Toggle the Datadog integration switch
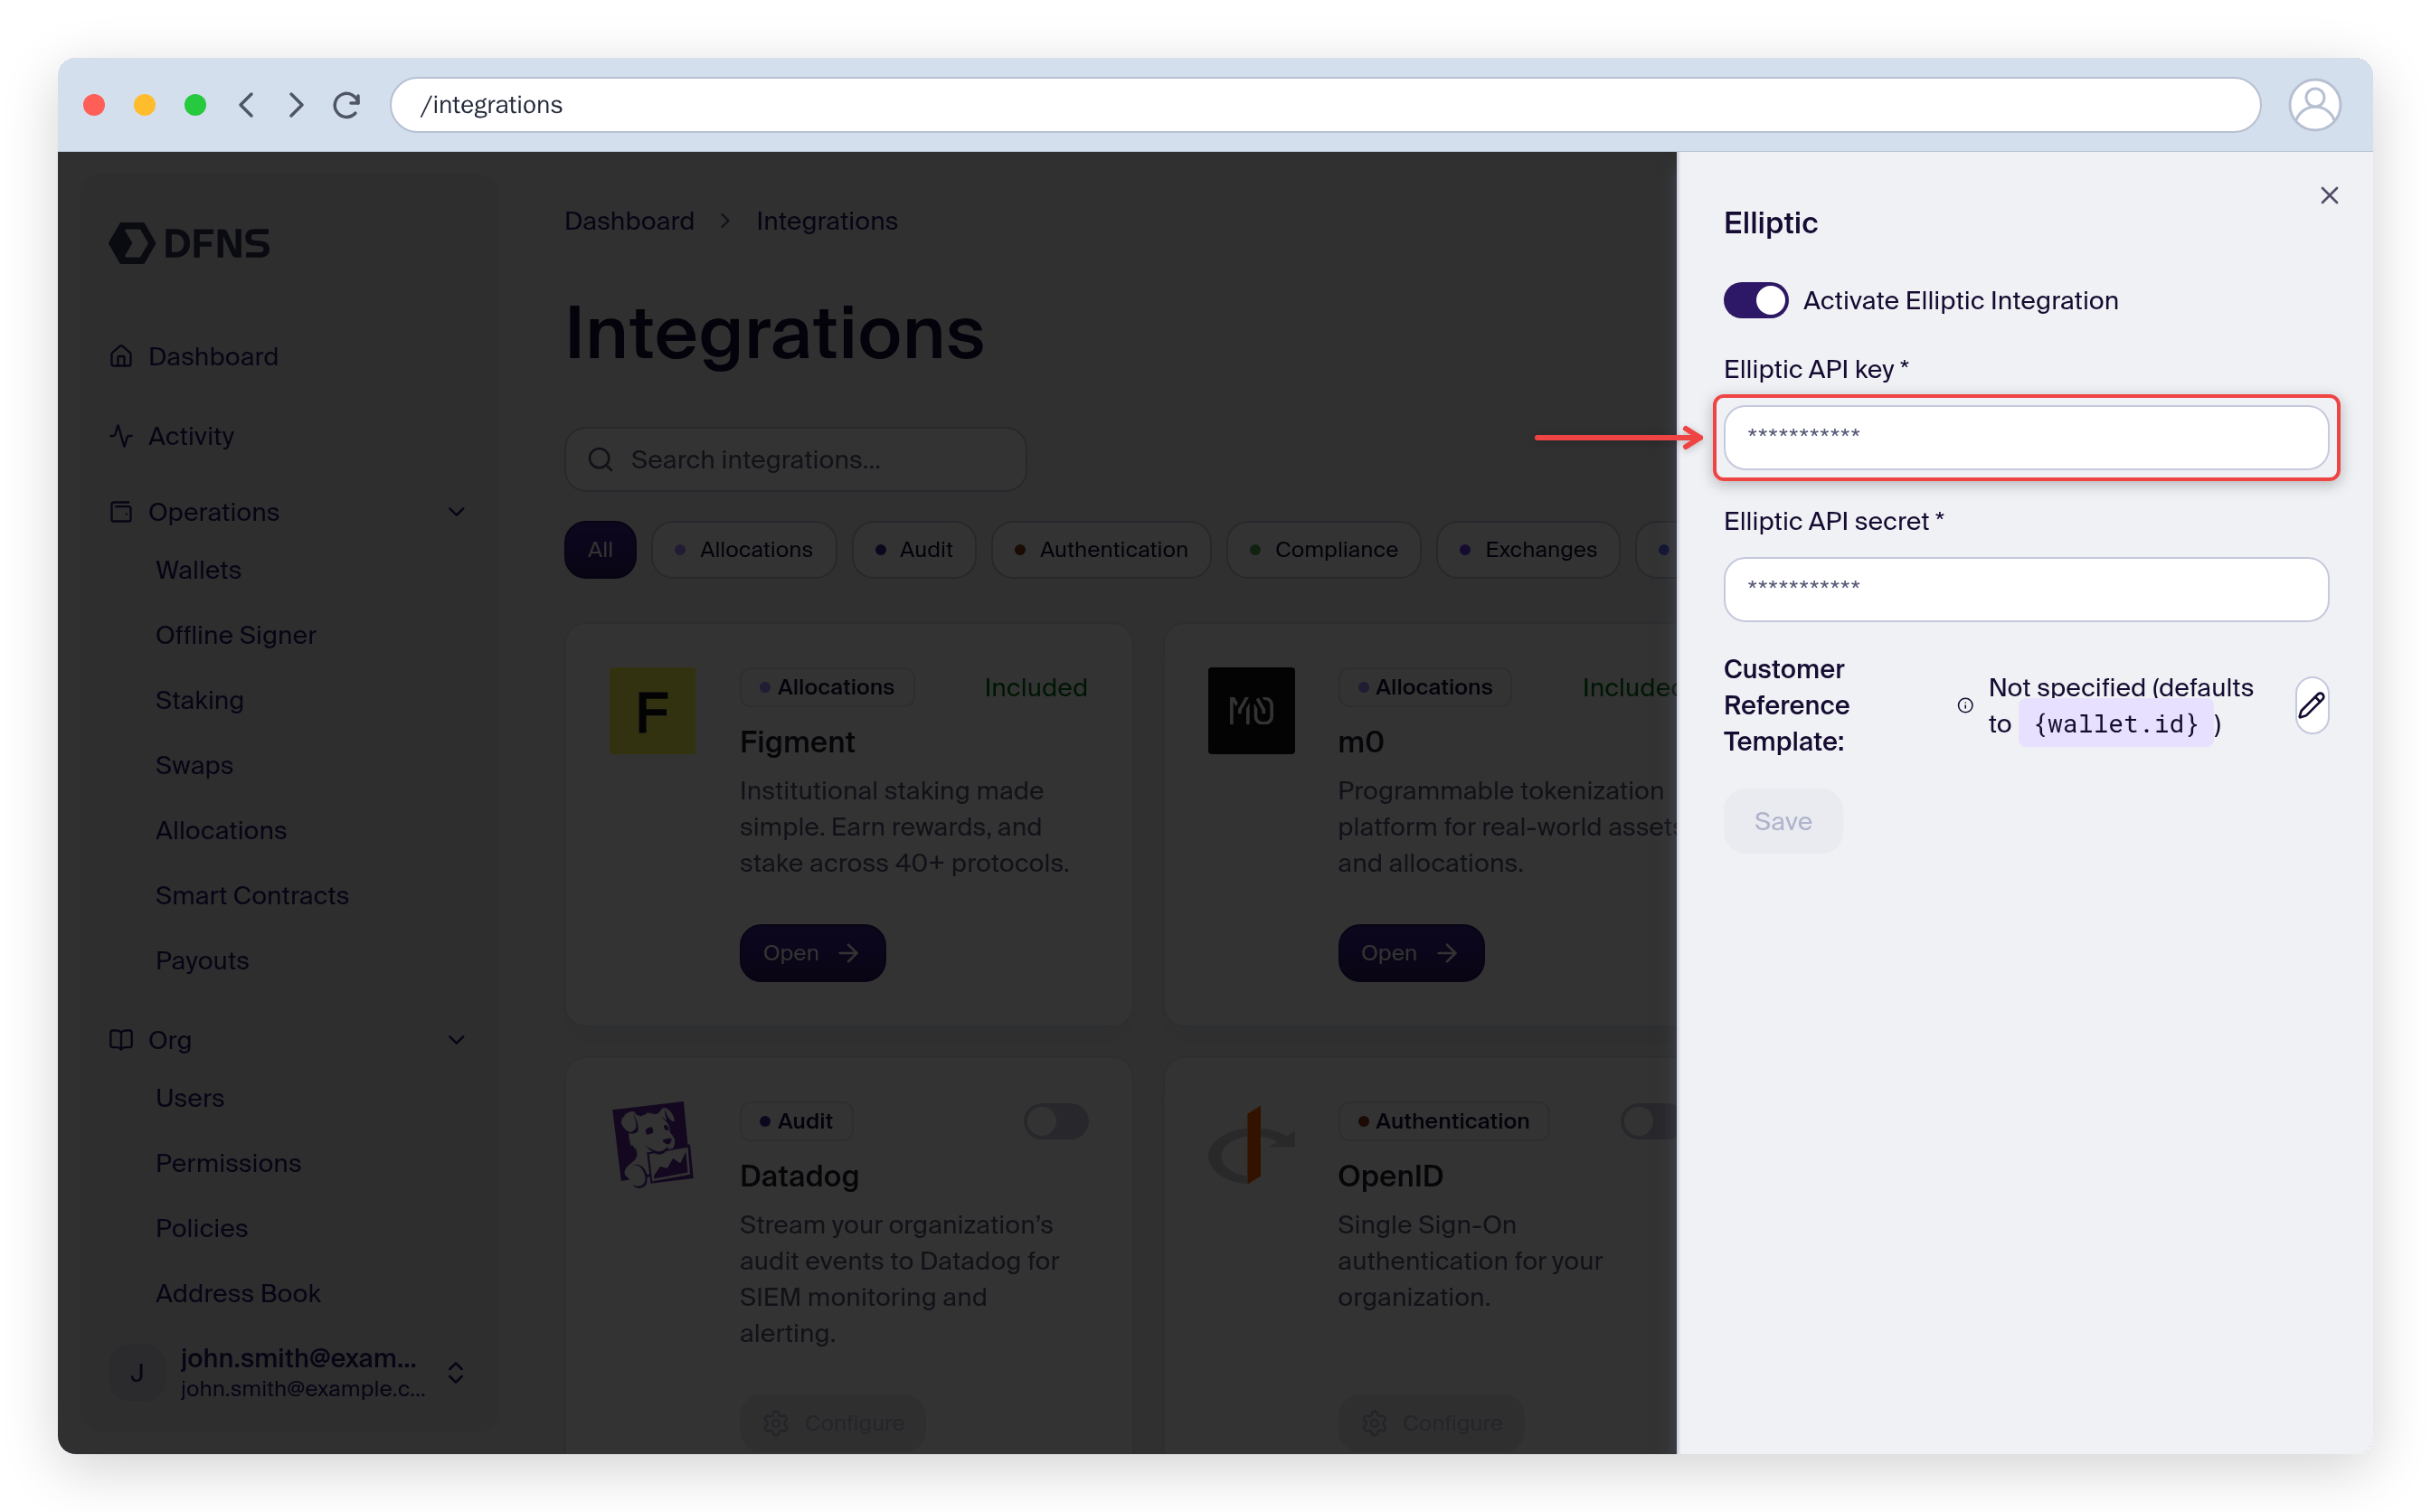The image size is (2431, 1512). (1056, 1121)
